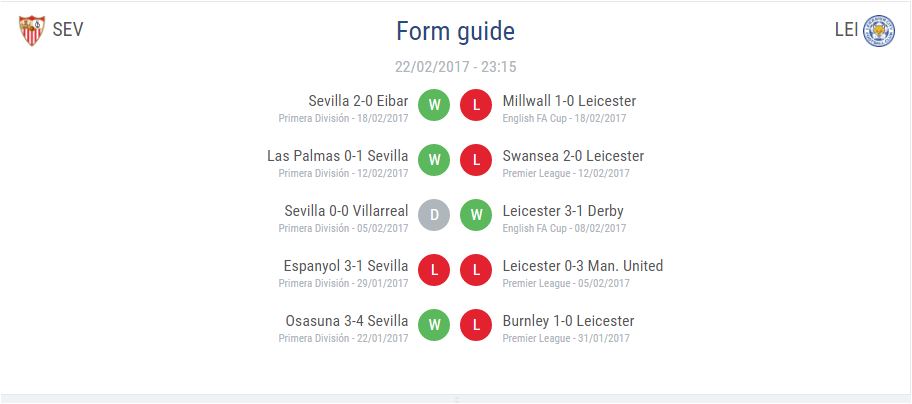Click the red L badge for Swansea 2-0 Leicester

pos(476,160)
